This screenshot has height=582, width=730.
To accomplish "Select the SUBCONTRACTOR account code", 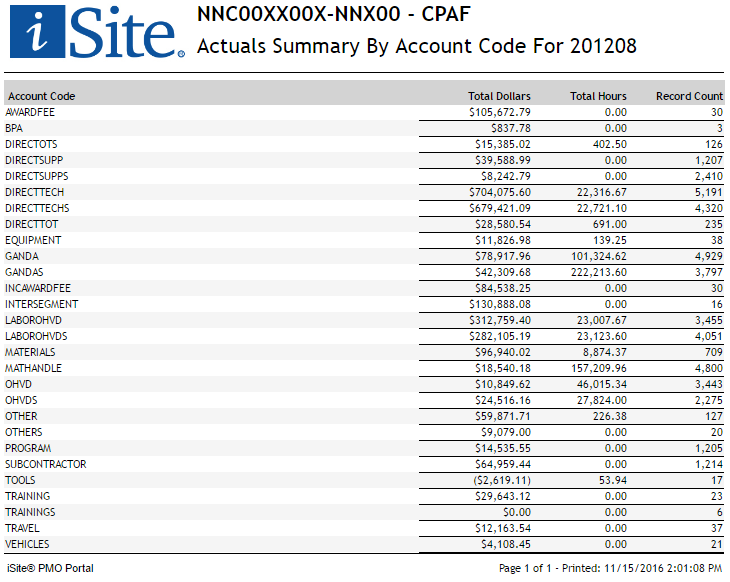I will pos(46,464).
